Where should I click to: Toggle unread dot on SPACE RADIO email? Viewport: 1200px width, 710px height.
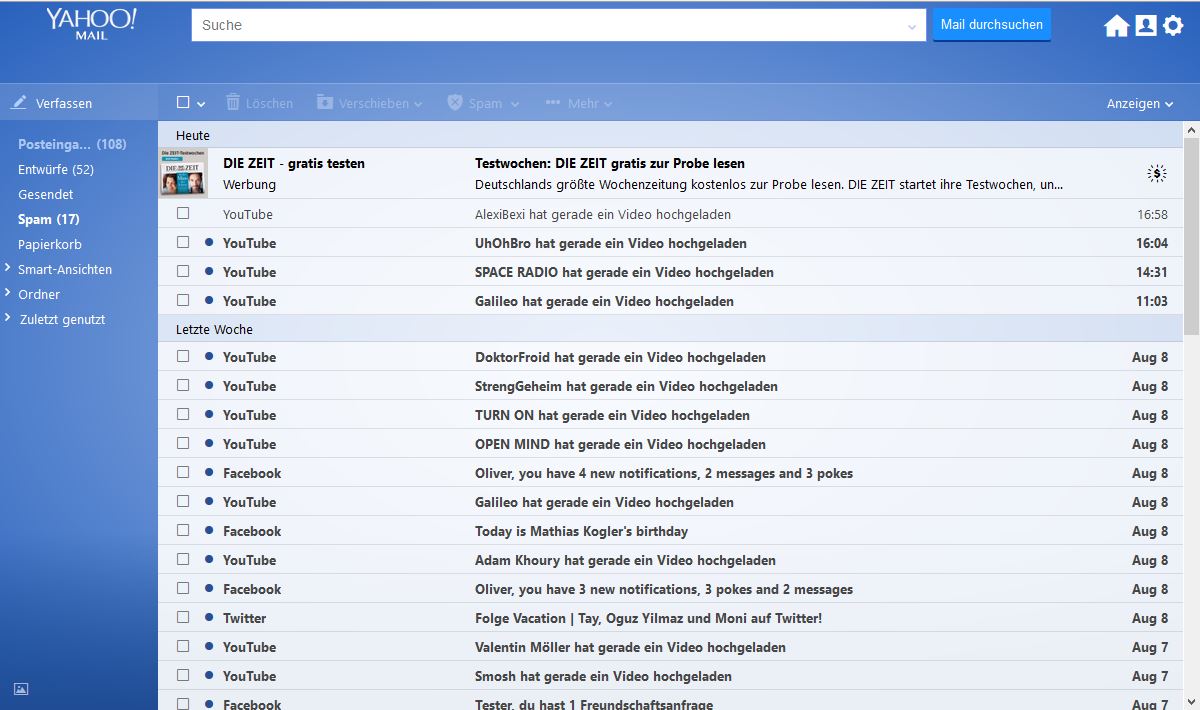[209, 271]
